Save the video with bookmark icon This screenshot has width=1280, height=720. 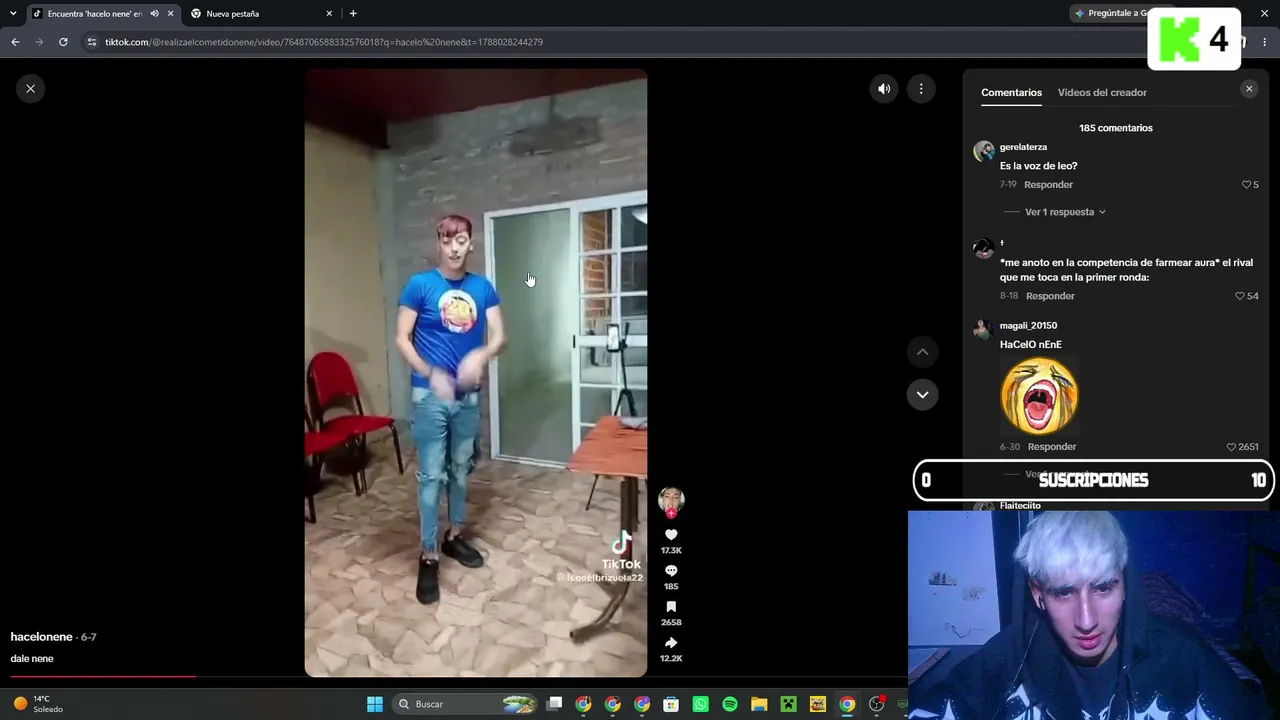(671, 607)
